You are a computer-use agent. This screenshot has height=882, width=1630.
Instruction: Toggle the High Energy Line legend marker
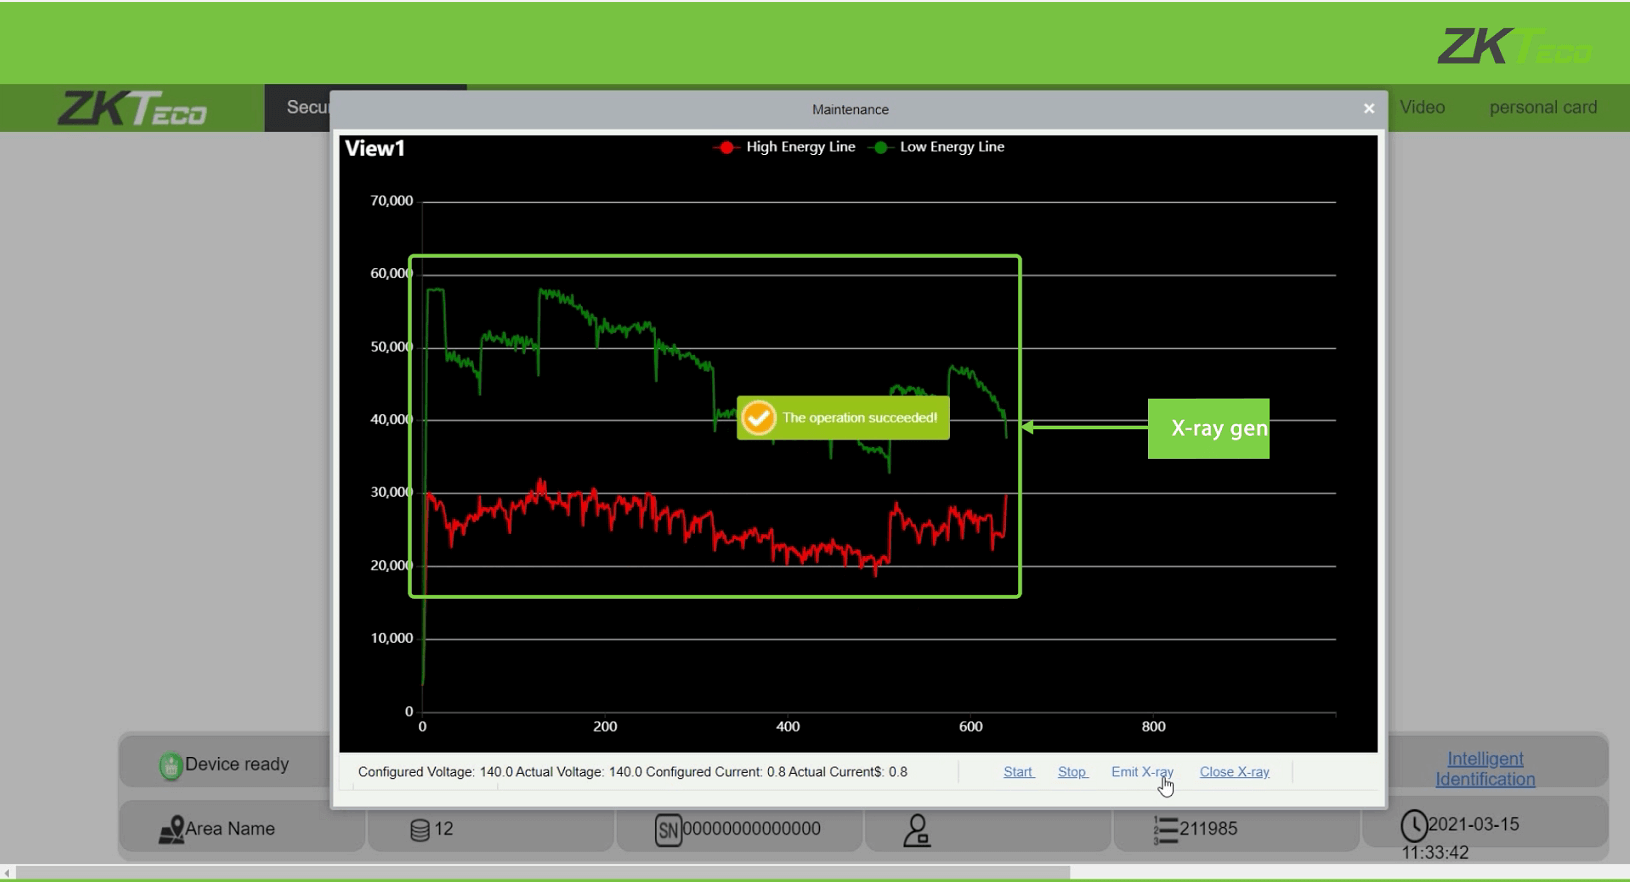click(726, 147)
